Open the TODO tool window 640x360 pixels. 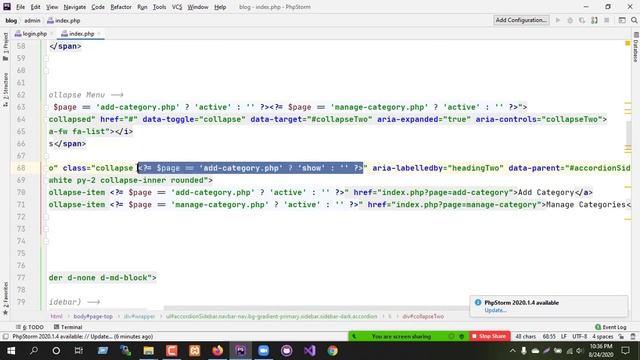pyautogui.click(x=29, y=327)
